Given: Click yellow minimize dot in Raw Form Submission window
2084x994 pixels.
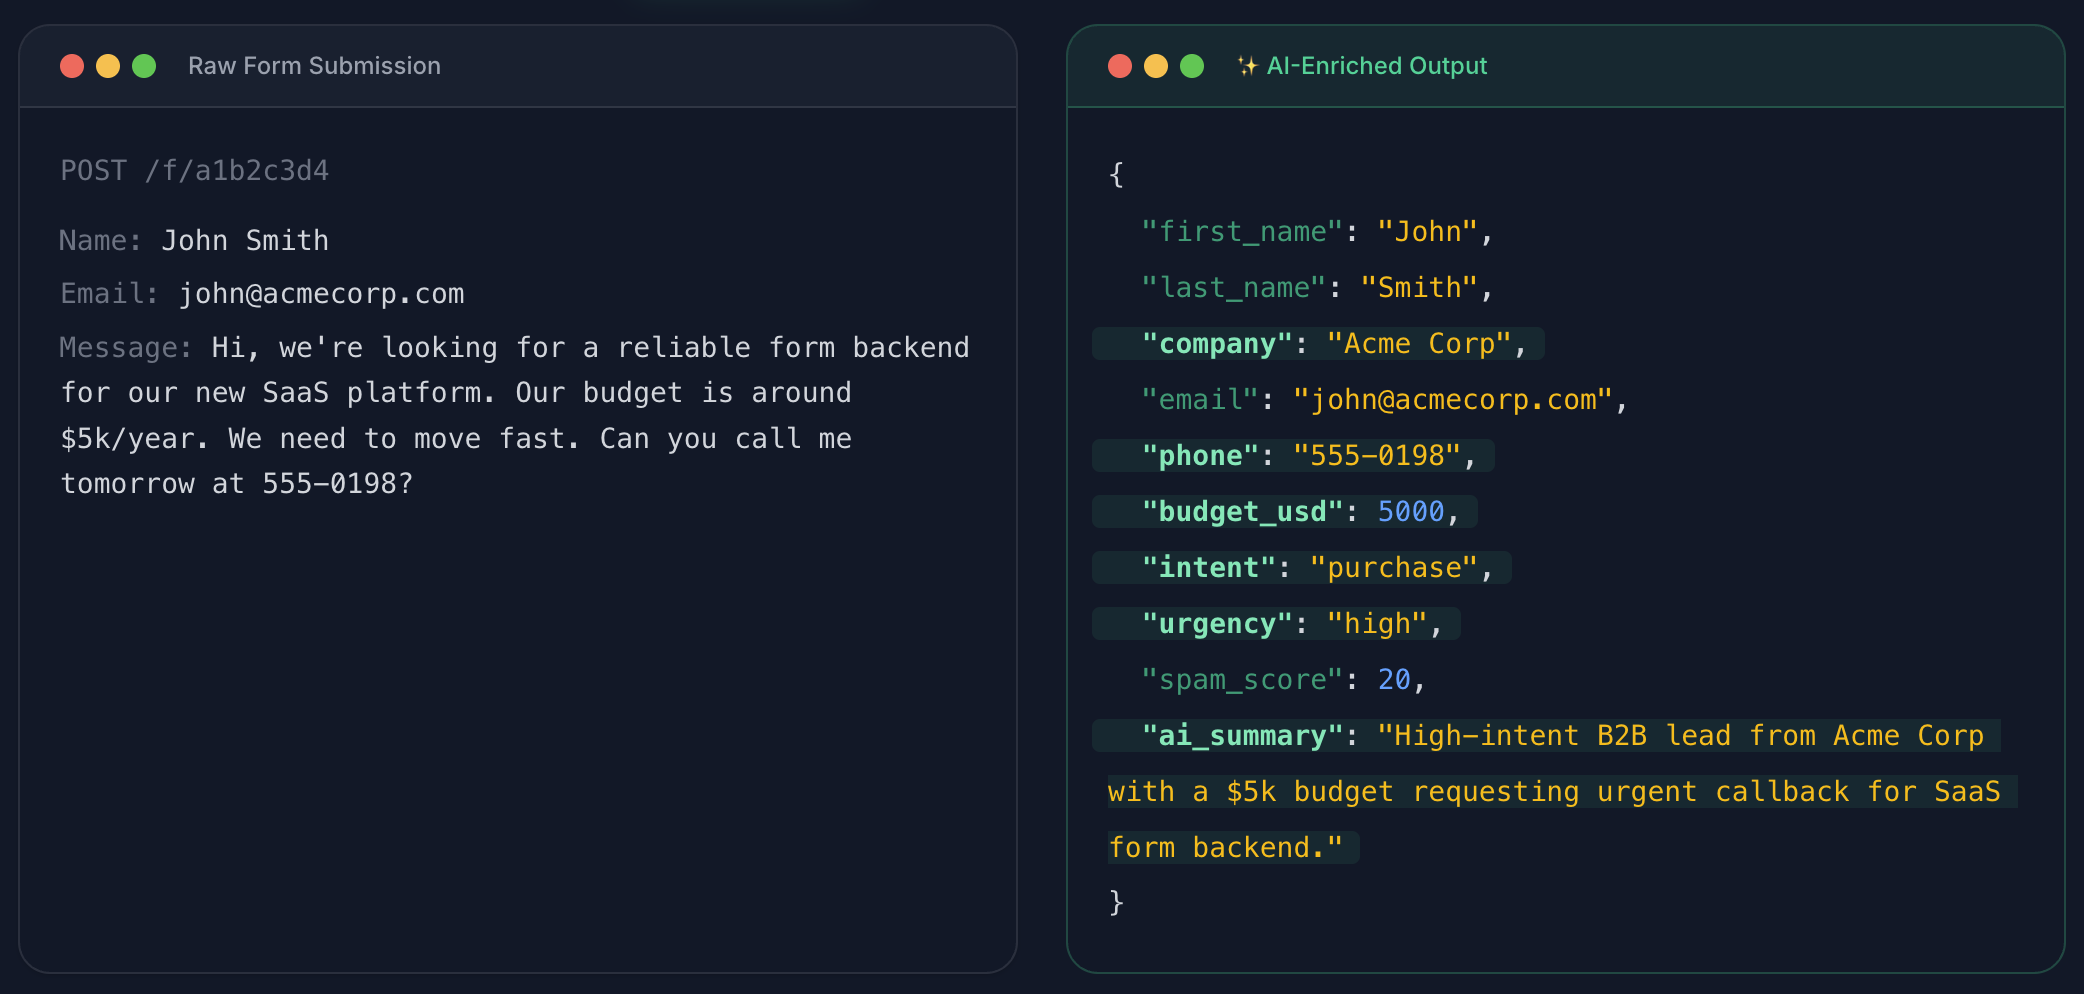Looking at the screenshot, I should pyautogui.click(x=108, y=66).
